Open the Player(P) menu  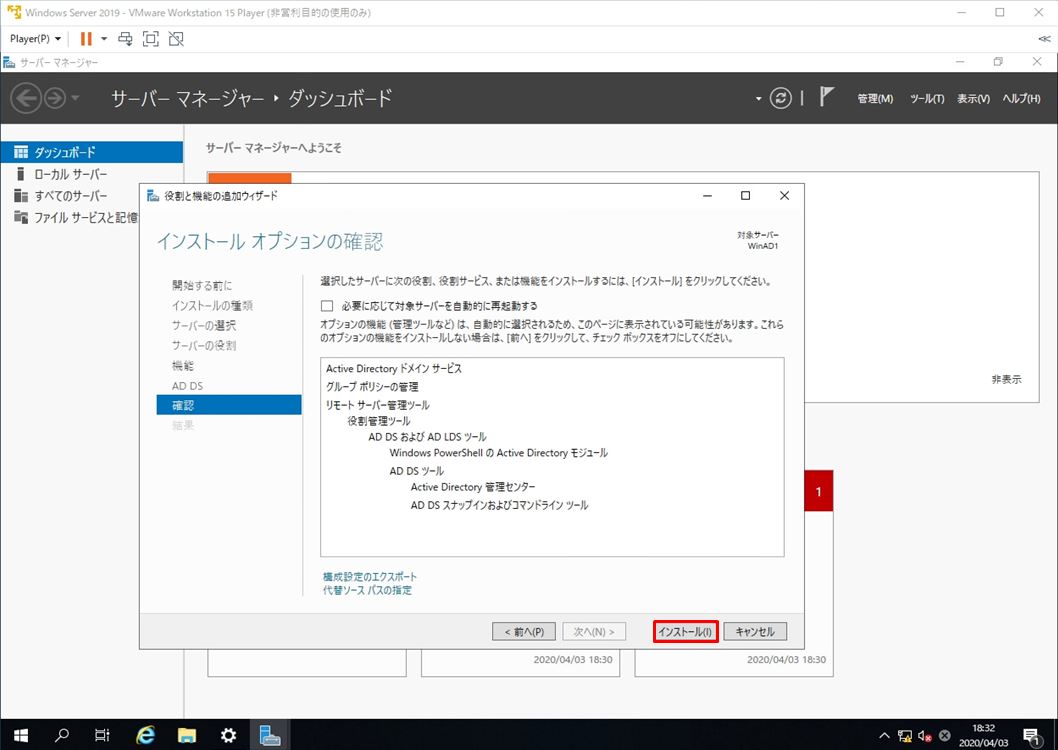point(35,39)
